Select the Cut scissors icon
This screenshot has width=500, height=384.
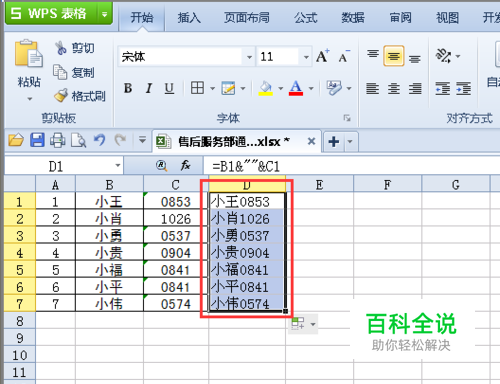coord(61,48)
